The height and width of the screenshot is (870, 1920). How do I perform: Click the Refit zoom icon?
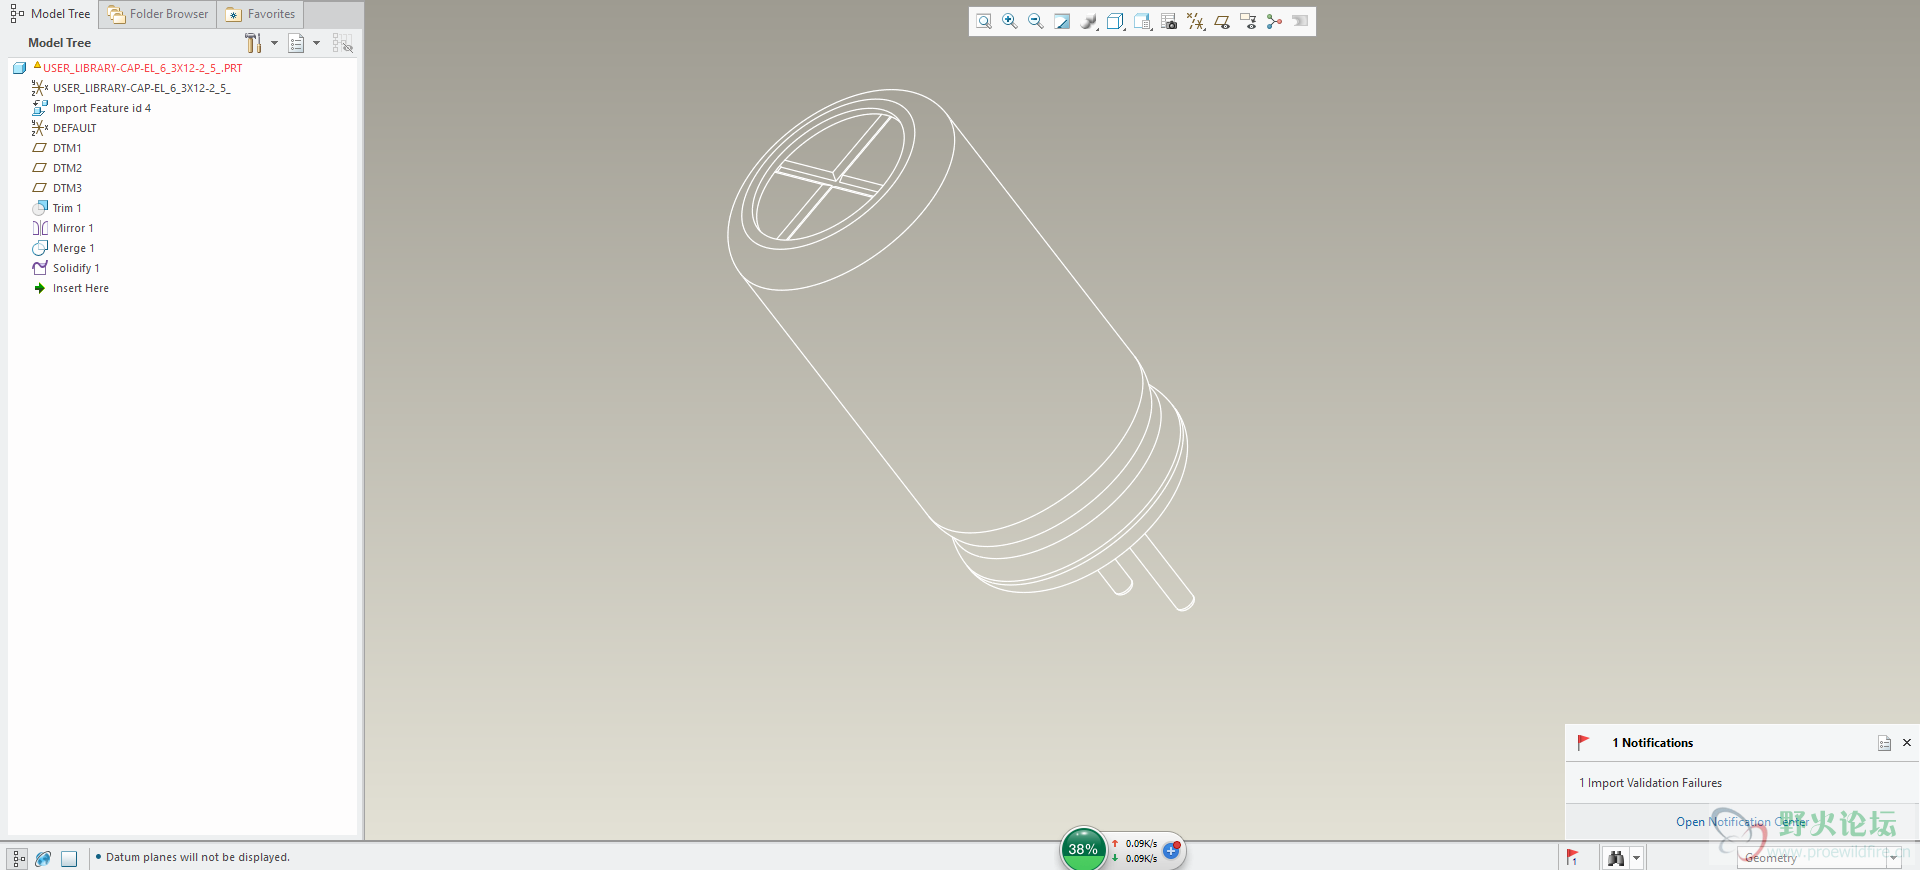[984, 21]
